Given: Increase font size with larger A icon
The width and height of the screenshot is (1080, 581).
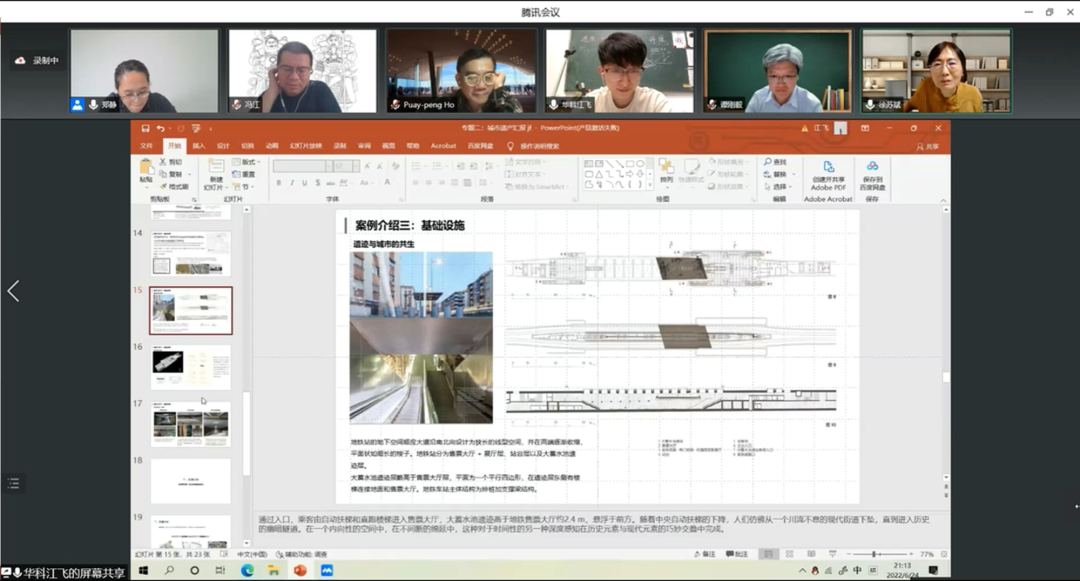Looking at the screenshot, I should click(x=368, y=166).
